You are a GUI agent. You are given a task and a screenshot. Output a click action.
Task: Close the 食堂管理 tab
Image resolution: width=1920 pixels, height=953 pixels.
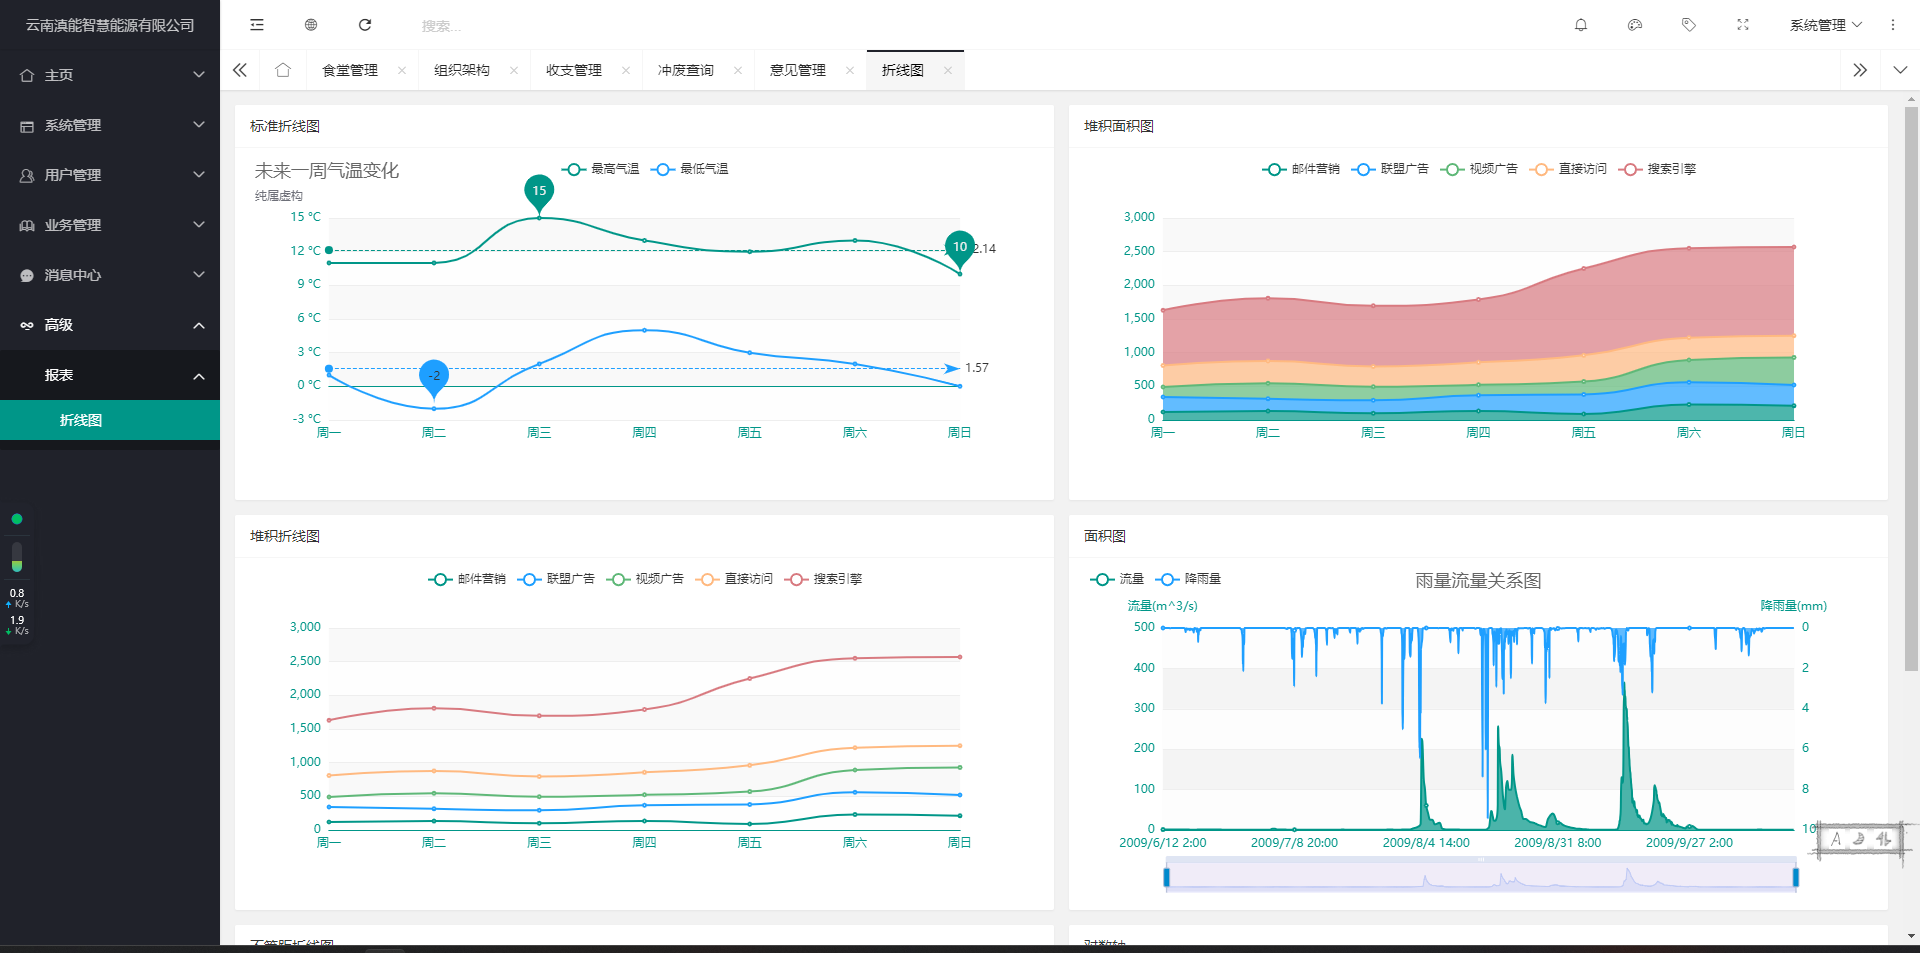(x=402, y=70)
